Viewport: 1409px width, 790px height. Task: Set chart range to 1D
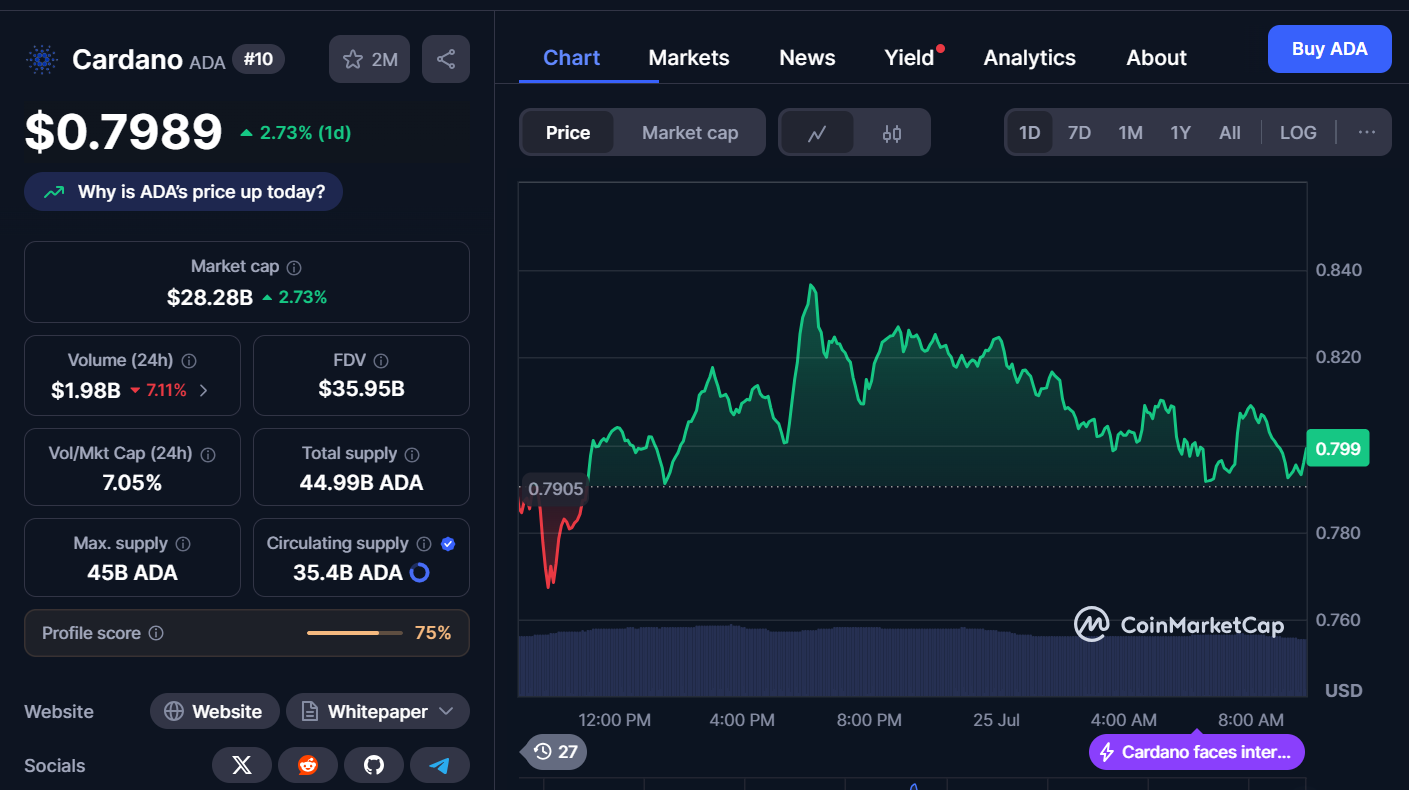pos(1029,132)
